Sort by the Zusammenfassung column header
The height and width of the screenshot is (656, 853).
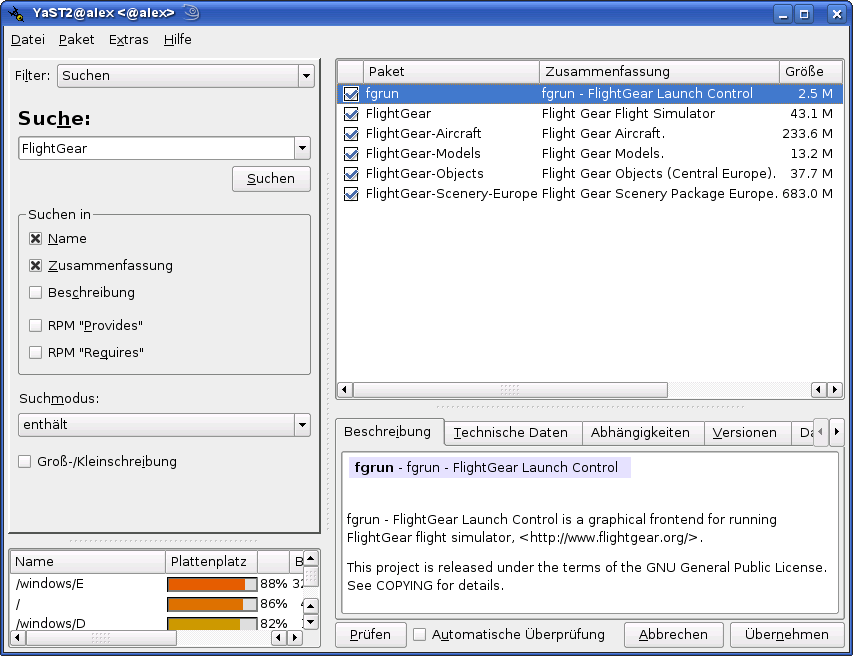[659, 72]
